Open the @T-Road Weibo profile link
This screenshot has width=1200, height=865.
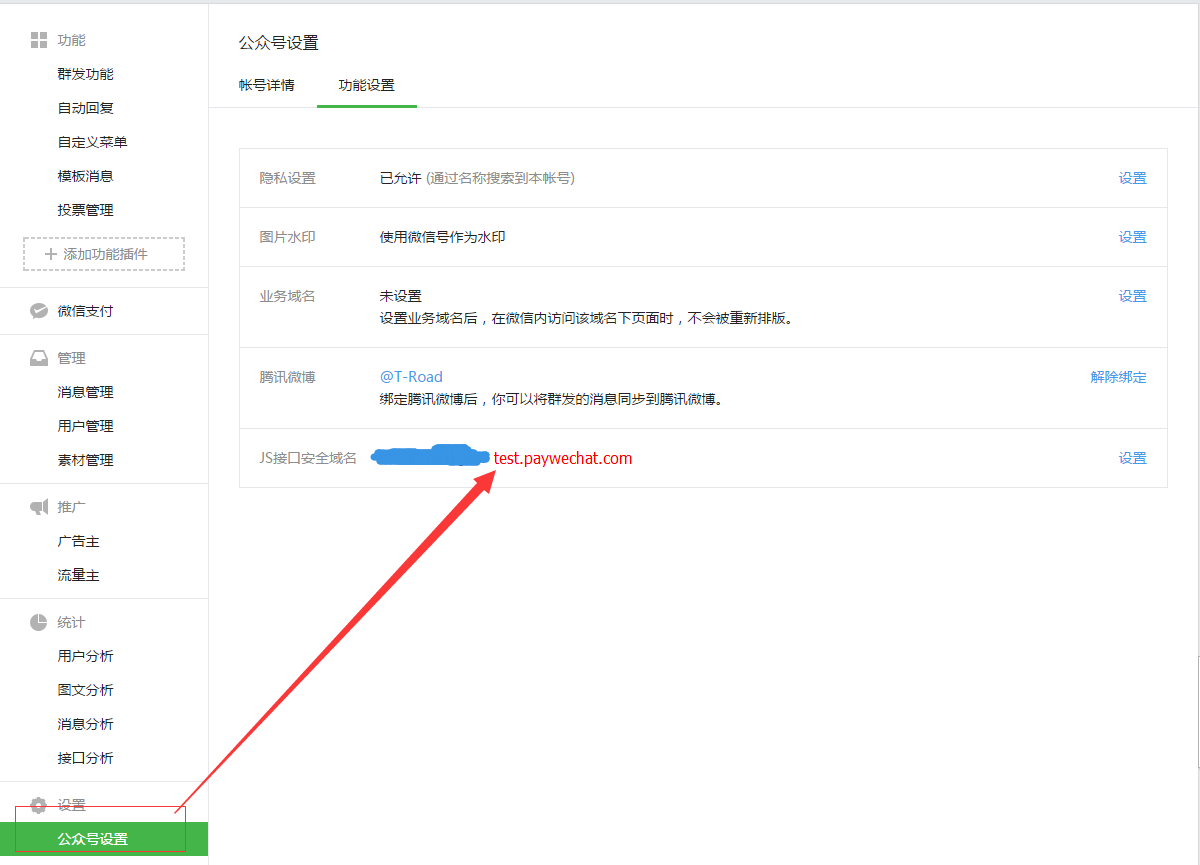point(413,377)
